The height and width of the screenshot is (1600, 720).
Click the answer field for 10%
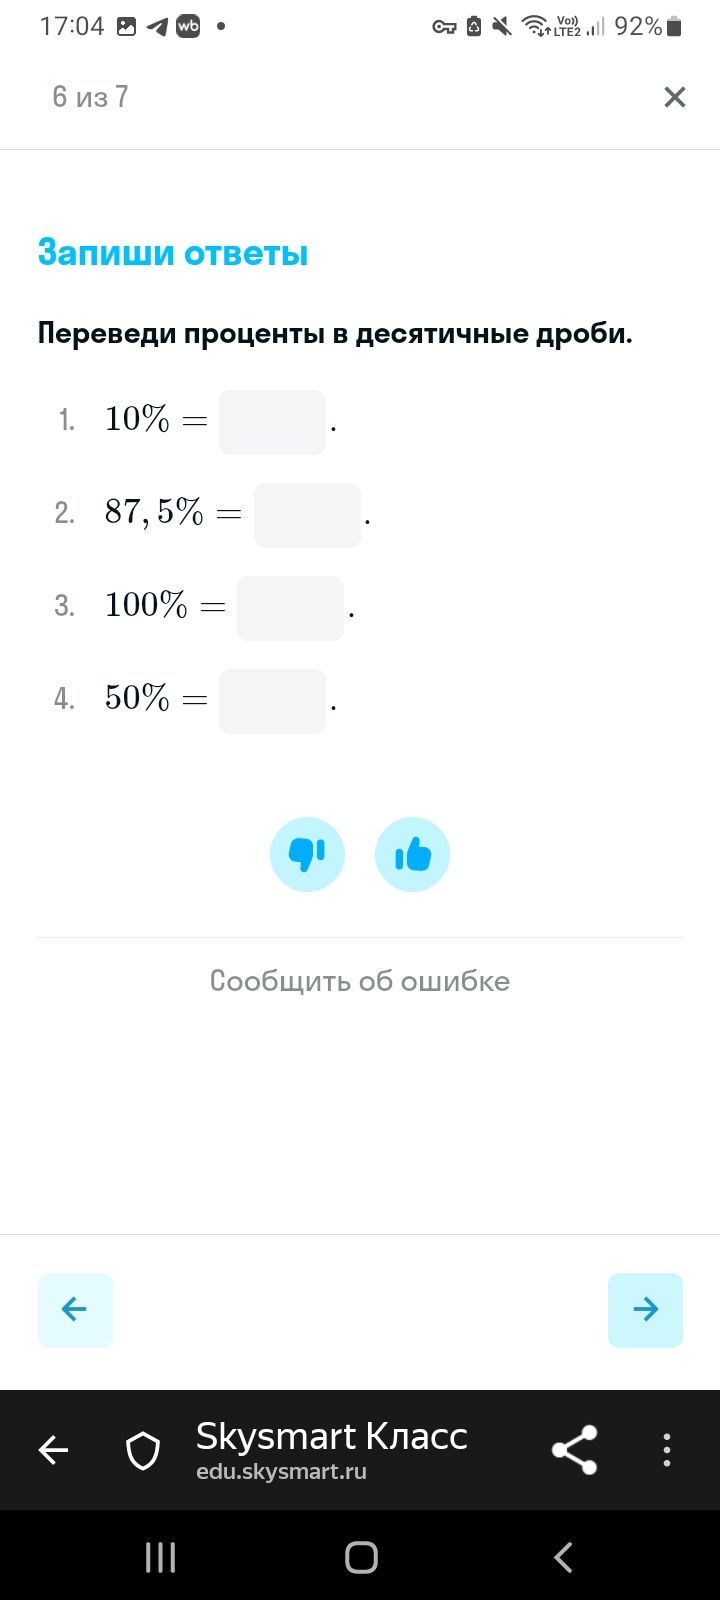pyautogui.click(x=272, y=422)
